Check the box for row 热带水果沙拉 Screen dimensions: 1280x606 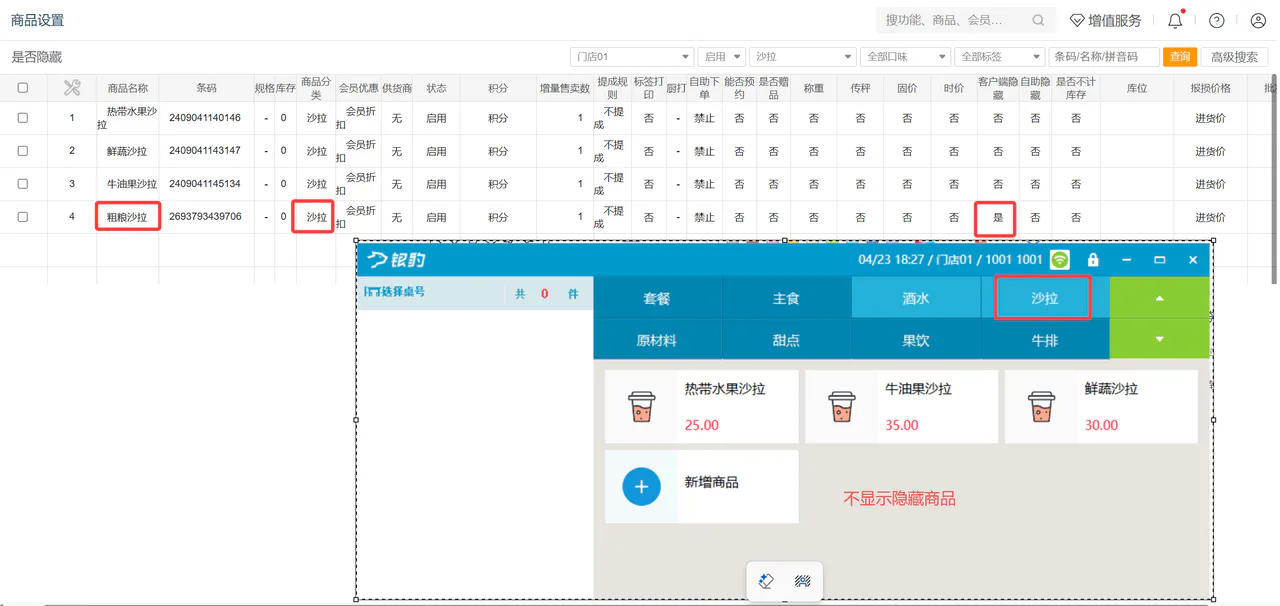[x=23, y=118]
